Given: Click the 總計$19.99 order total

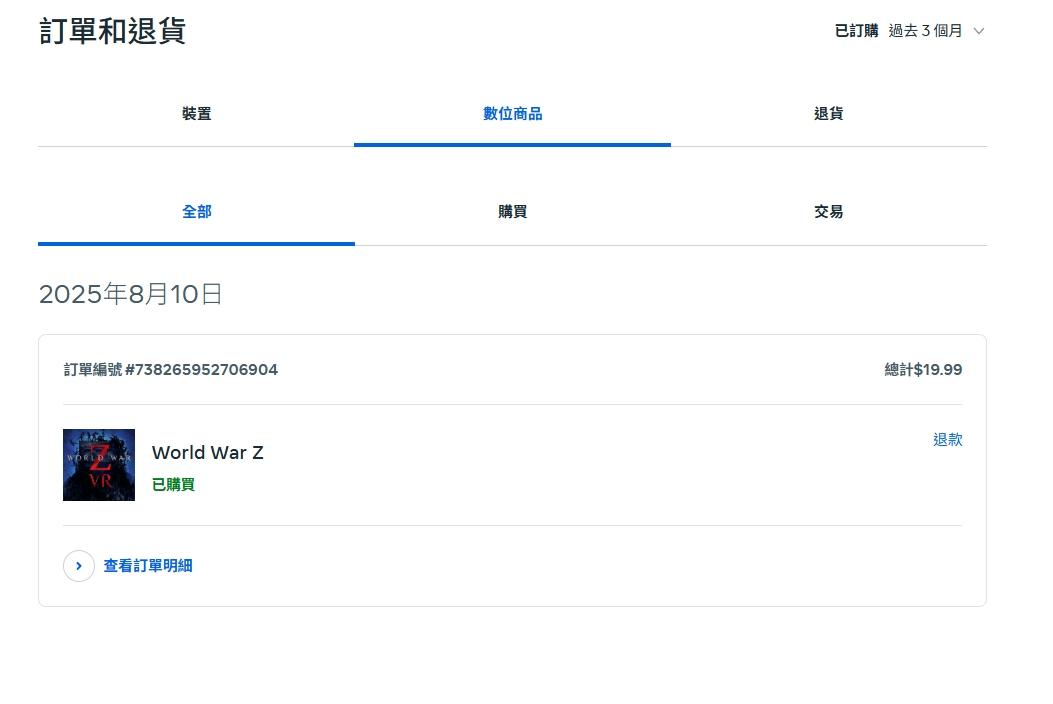Looking at the screenshot, I should 923,370.
